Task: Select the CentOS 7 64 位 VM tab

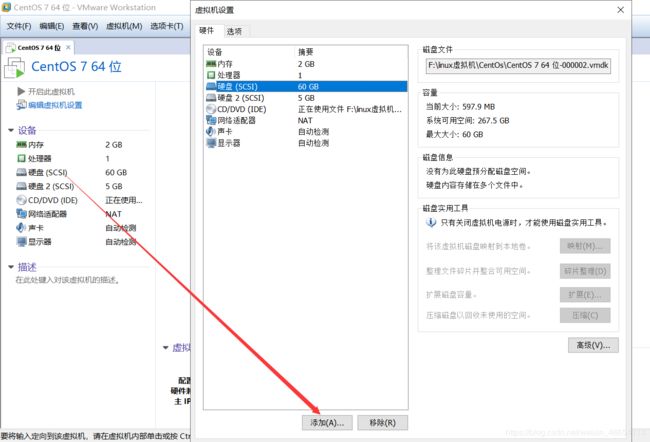Action: [39, 48]
